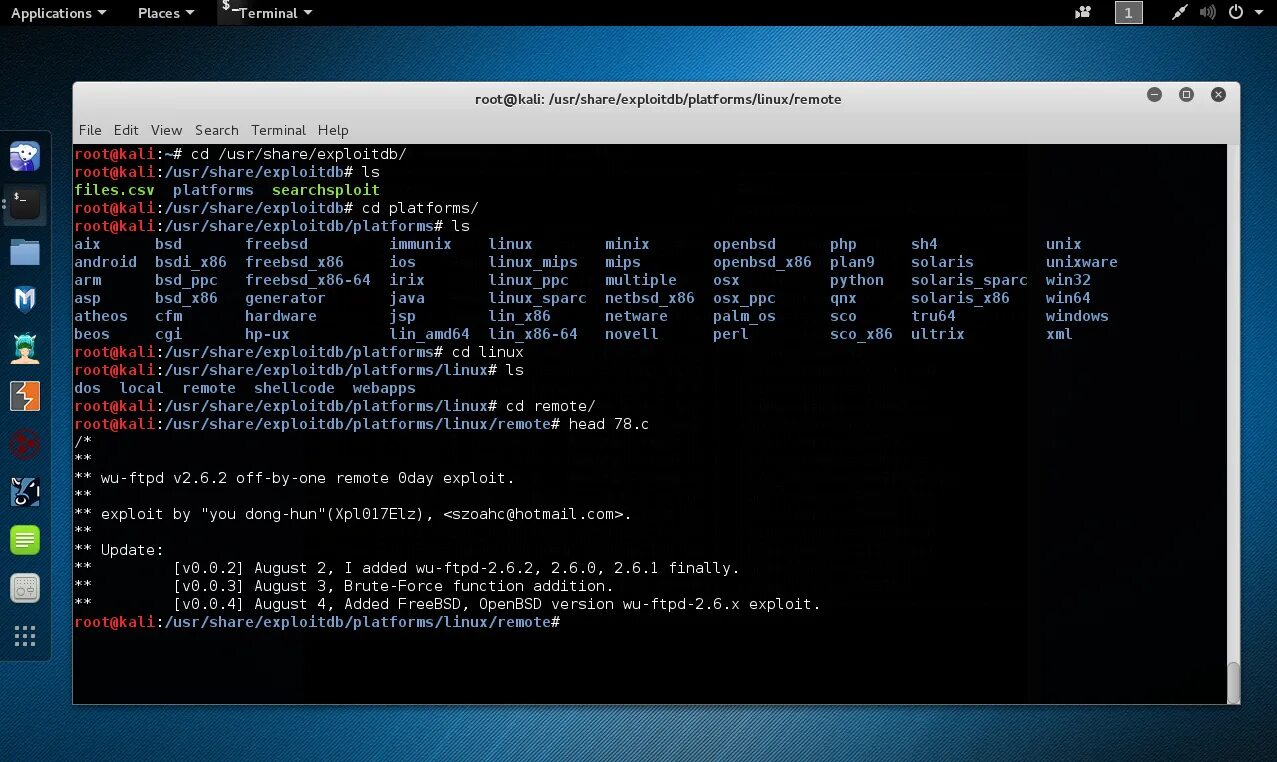Viewport: 1277px width, 762px height.
Task: Click the volume speaker icon
Action: [1207, 13]
